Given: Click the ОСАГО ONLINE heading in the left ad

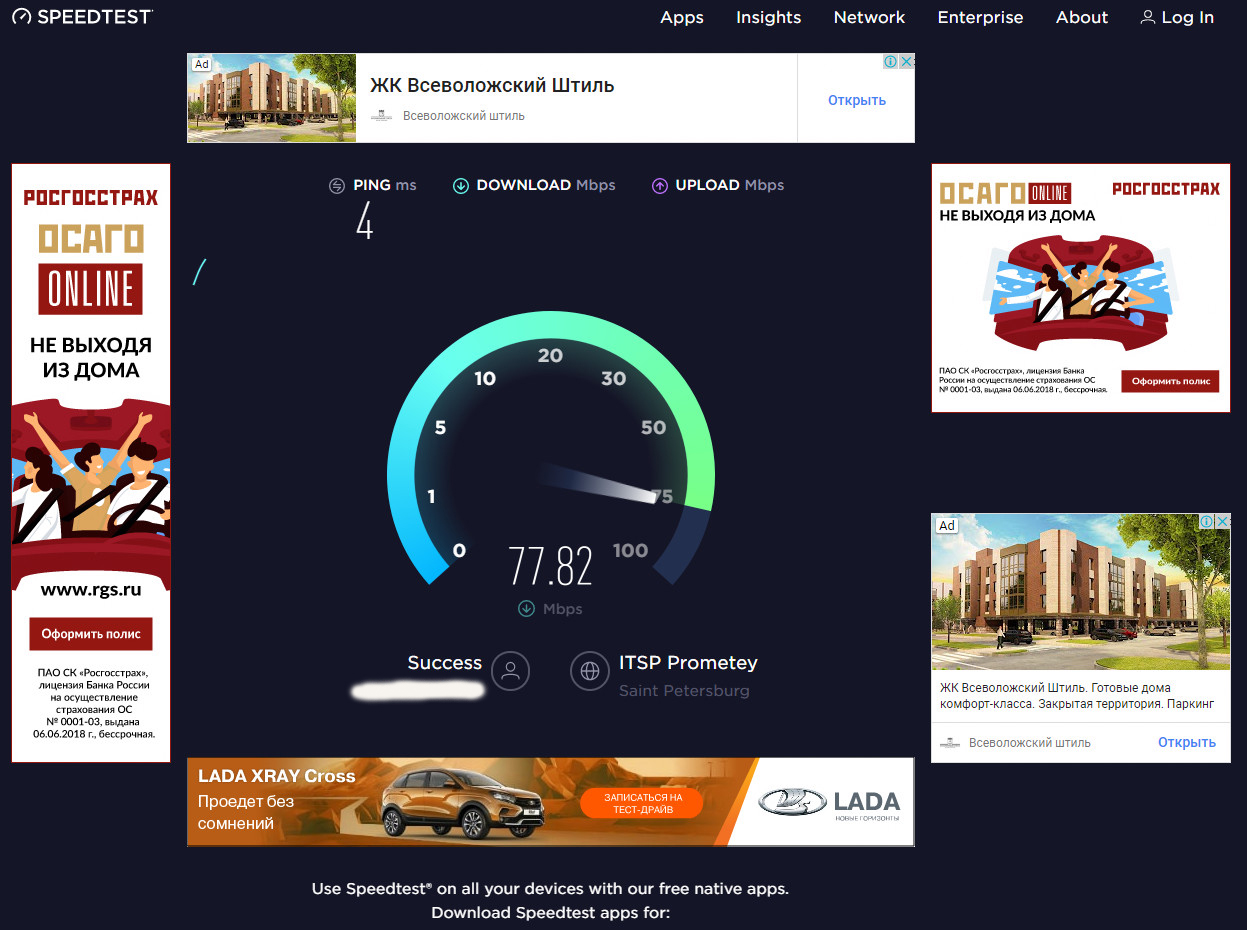Looking at the screenshot, I should [x=91, y=268].
